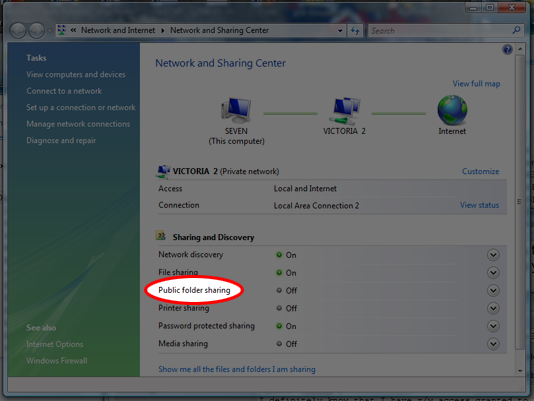Click Public folder sharing Off status indicator
Image resolution: width=534 pixels, height=401 pixels.
[x=279, y=290]
